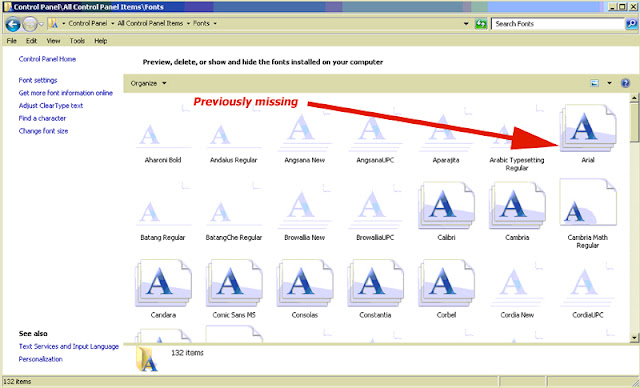Go to Control Panel Home
This screenshot has height=388, width=640.
(x=47, y=59)
